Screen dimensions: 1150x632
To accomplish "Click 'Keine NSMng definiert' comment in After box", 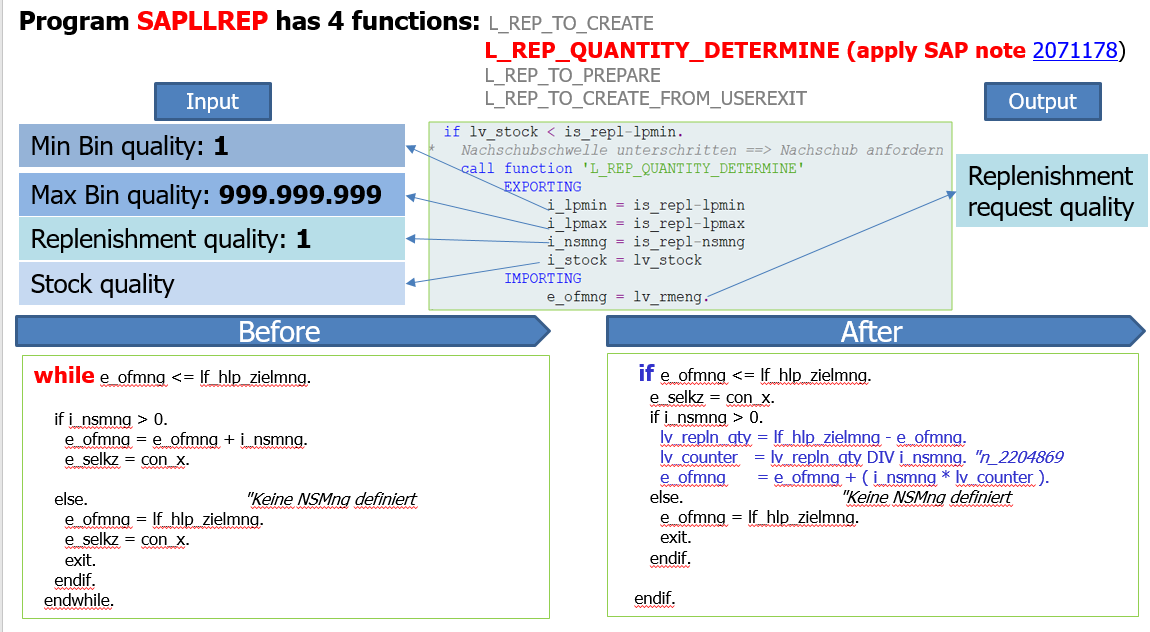I will click(927, 498).
